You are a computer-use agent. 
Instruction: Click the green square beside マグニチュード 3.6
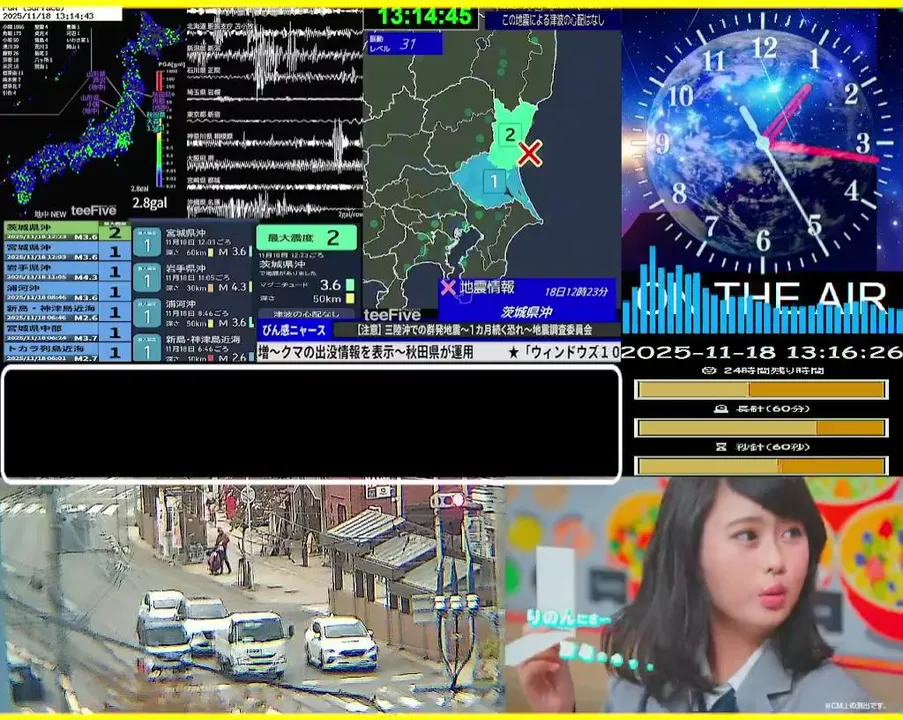click(x=350, y=285)
